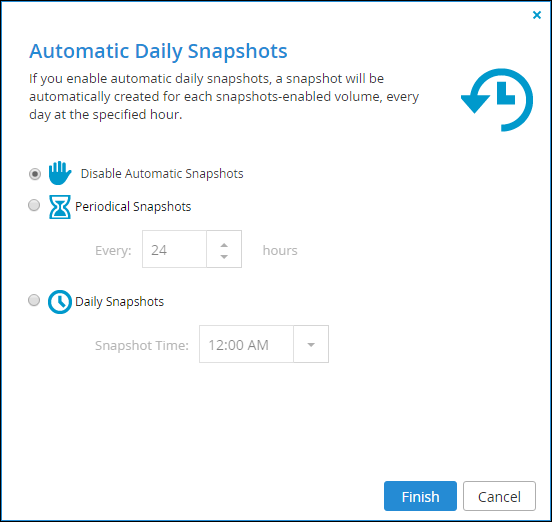Click the clock Daily Snapshots icon

coord(60,302)
